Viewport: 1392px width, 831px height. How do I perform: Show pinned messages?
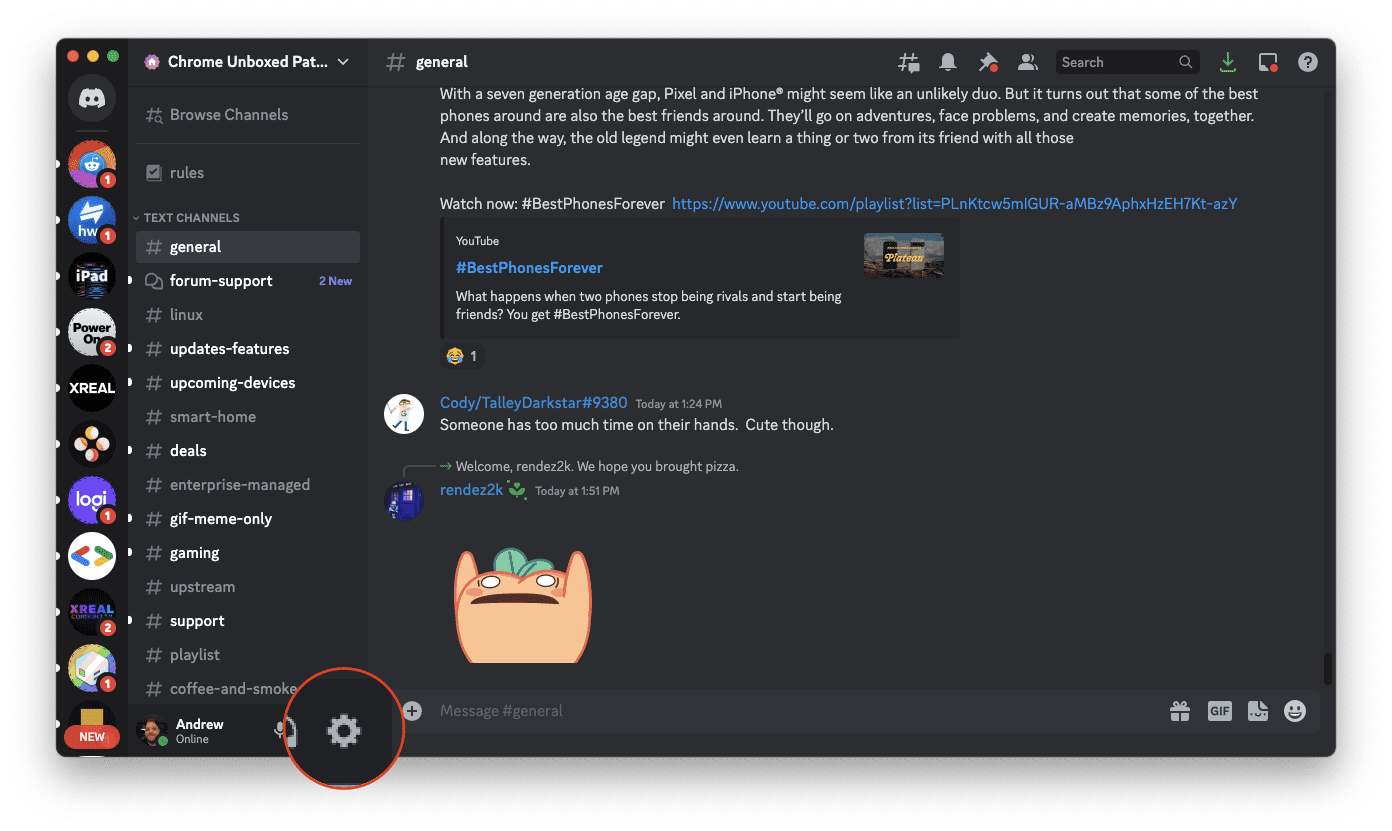[988, 62]
